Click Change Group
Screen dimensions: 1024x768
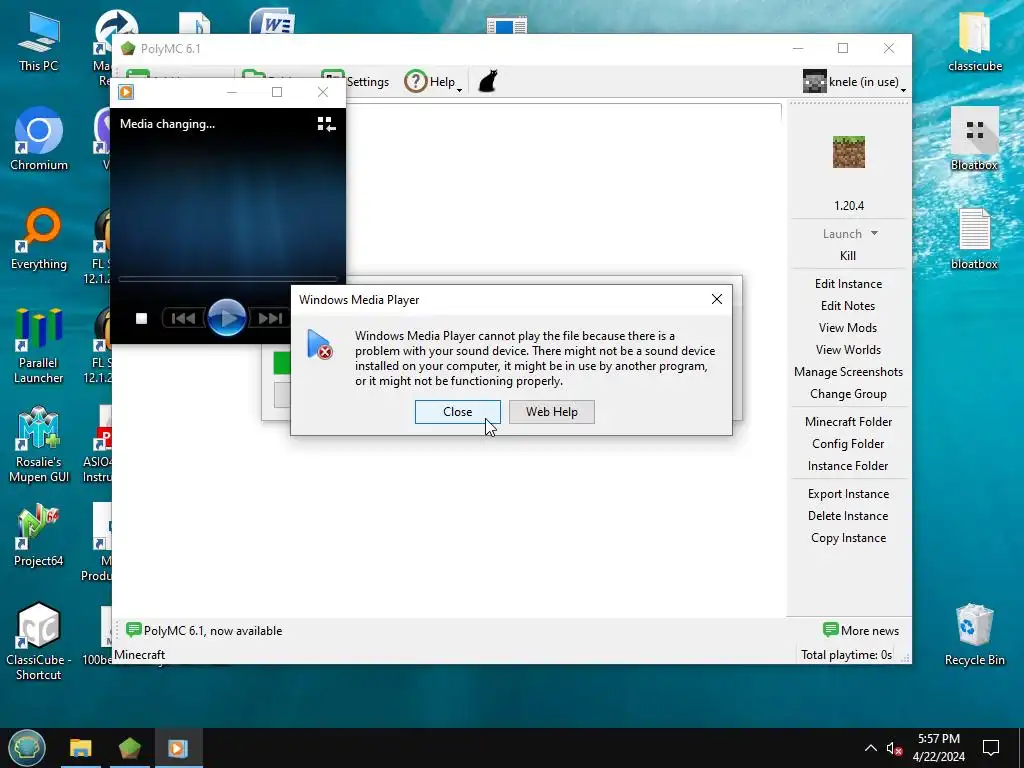848,394
